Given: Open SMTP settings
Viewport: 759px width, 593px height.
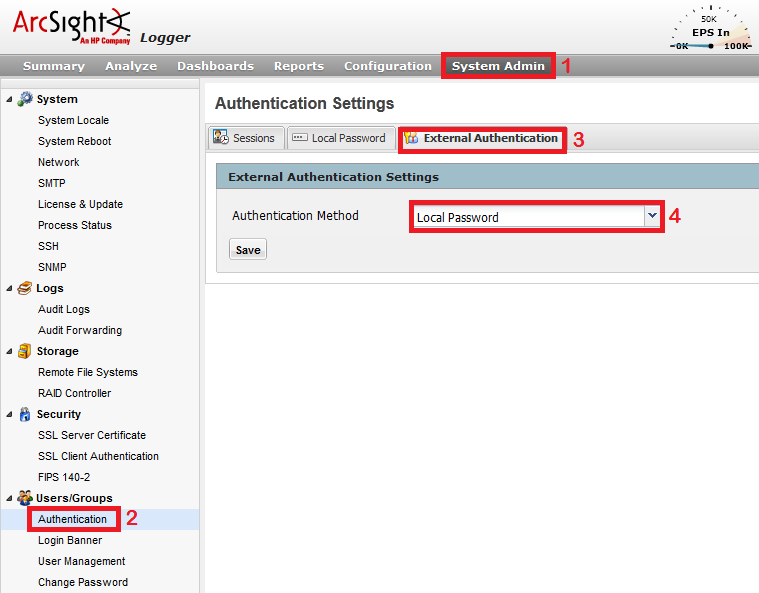Looking at the screenshot, I should pyautogui.click(x=52, y=183).
